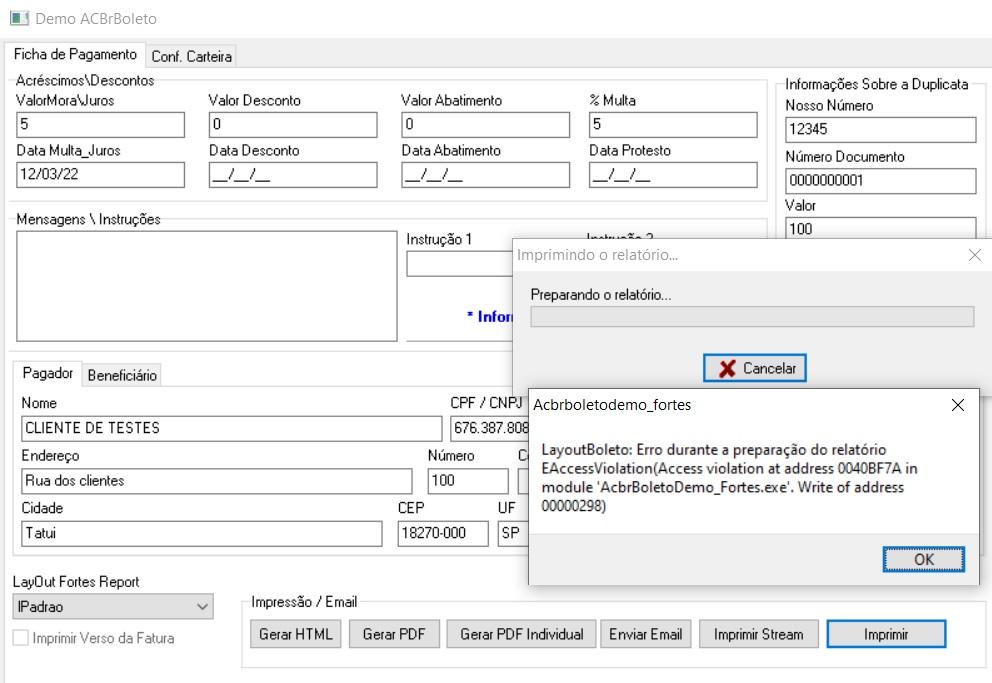The width and height of the screenshot is (992, 683).
Task: Click the Valor Abatimento input field
Action: click(485, 125)
